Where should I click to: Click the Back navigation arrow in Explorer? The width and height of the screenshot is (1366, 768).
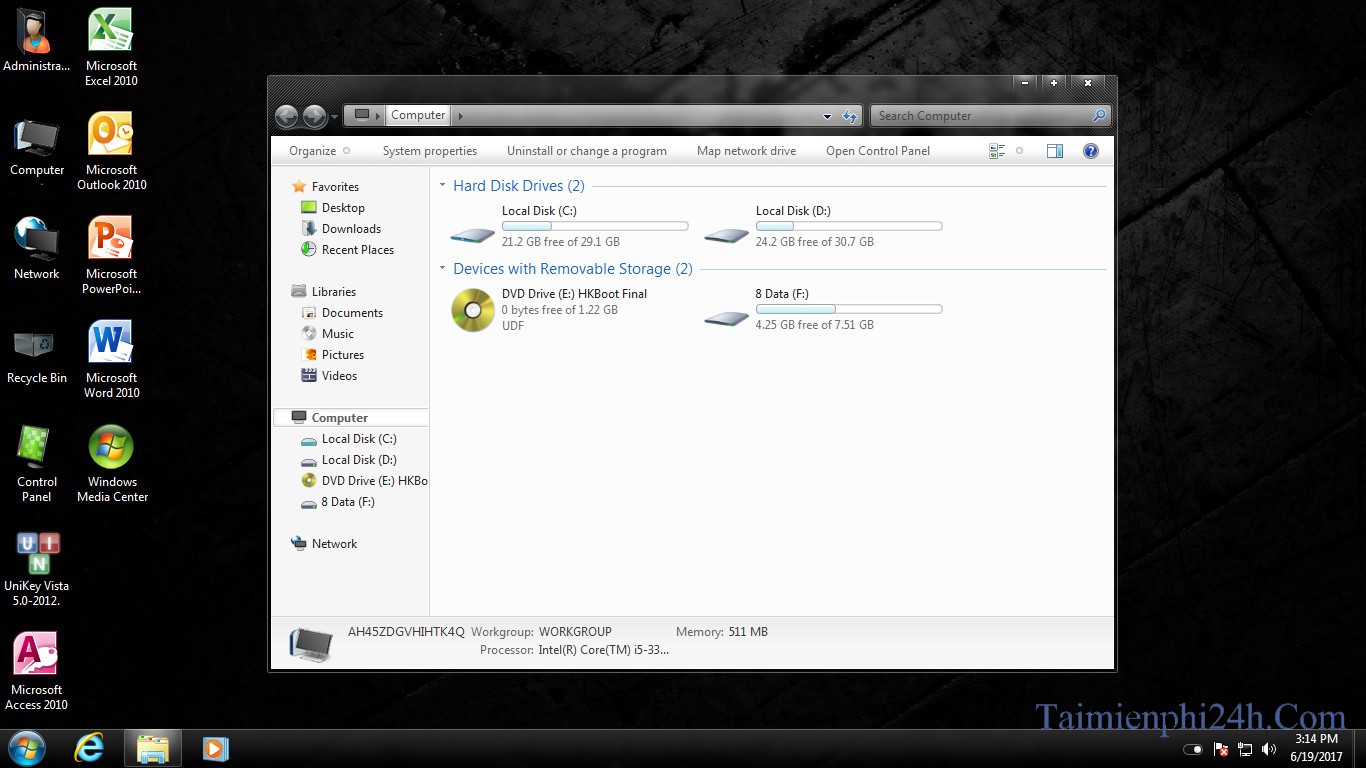point(286,116)
